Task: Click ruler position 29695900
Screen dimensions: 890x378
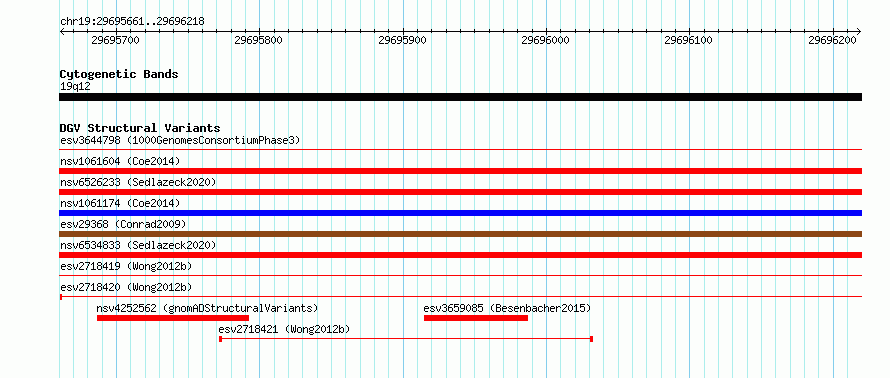Action: point(402,40)
